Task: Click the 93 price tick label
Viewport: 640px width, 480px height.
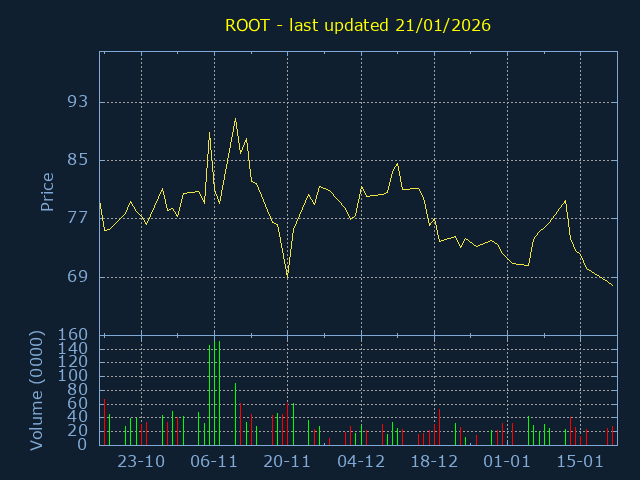Action: pos(78,102)
